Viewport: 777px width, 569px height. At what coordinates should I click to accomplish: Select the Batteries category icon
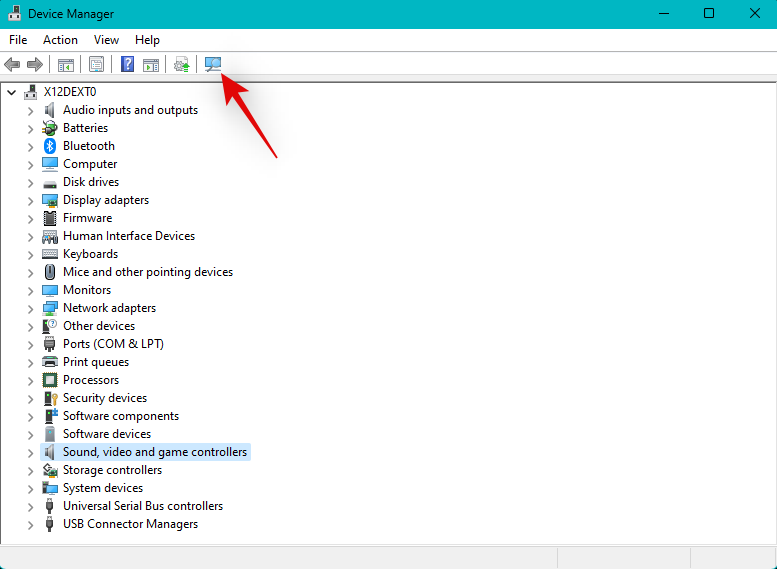point(50,128)
